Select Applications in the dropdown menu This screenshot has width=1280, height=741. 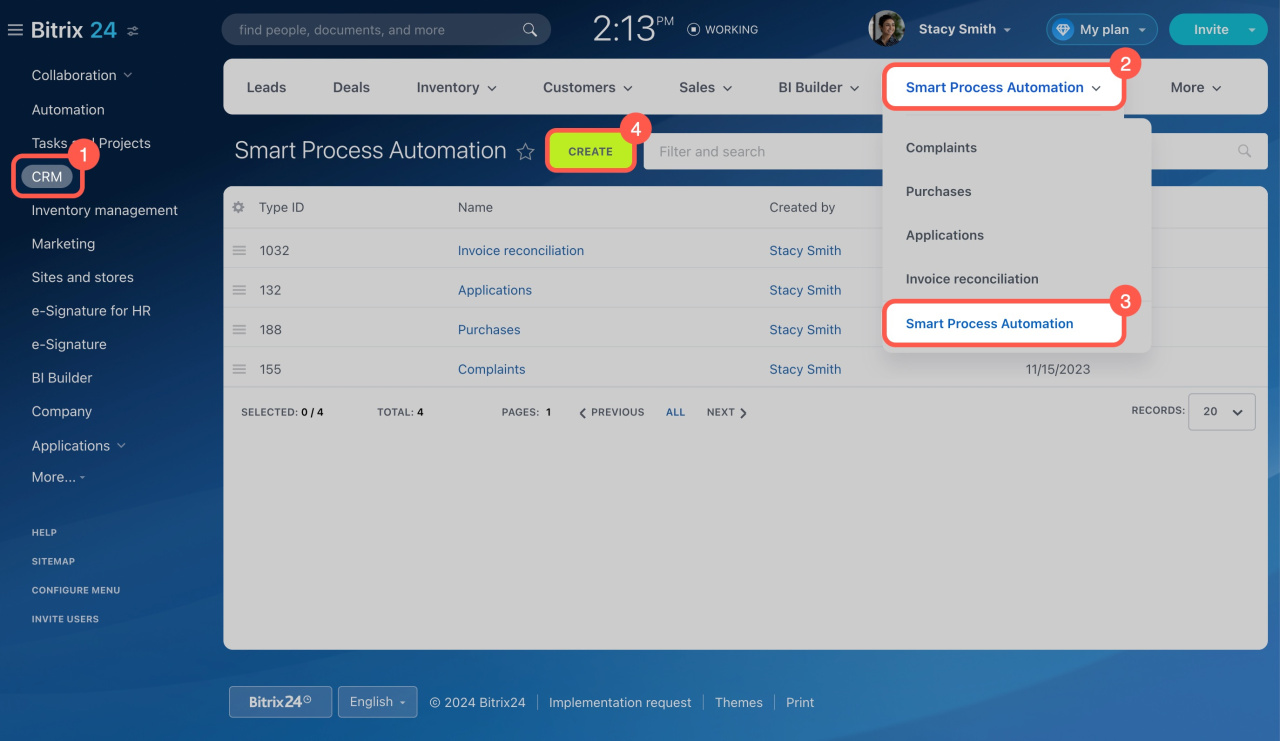coord(944,235)
